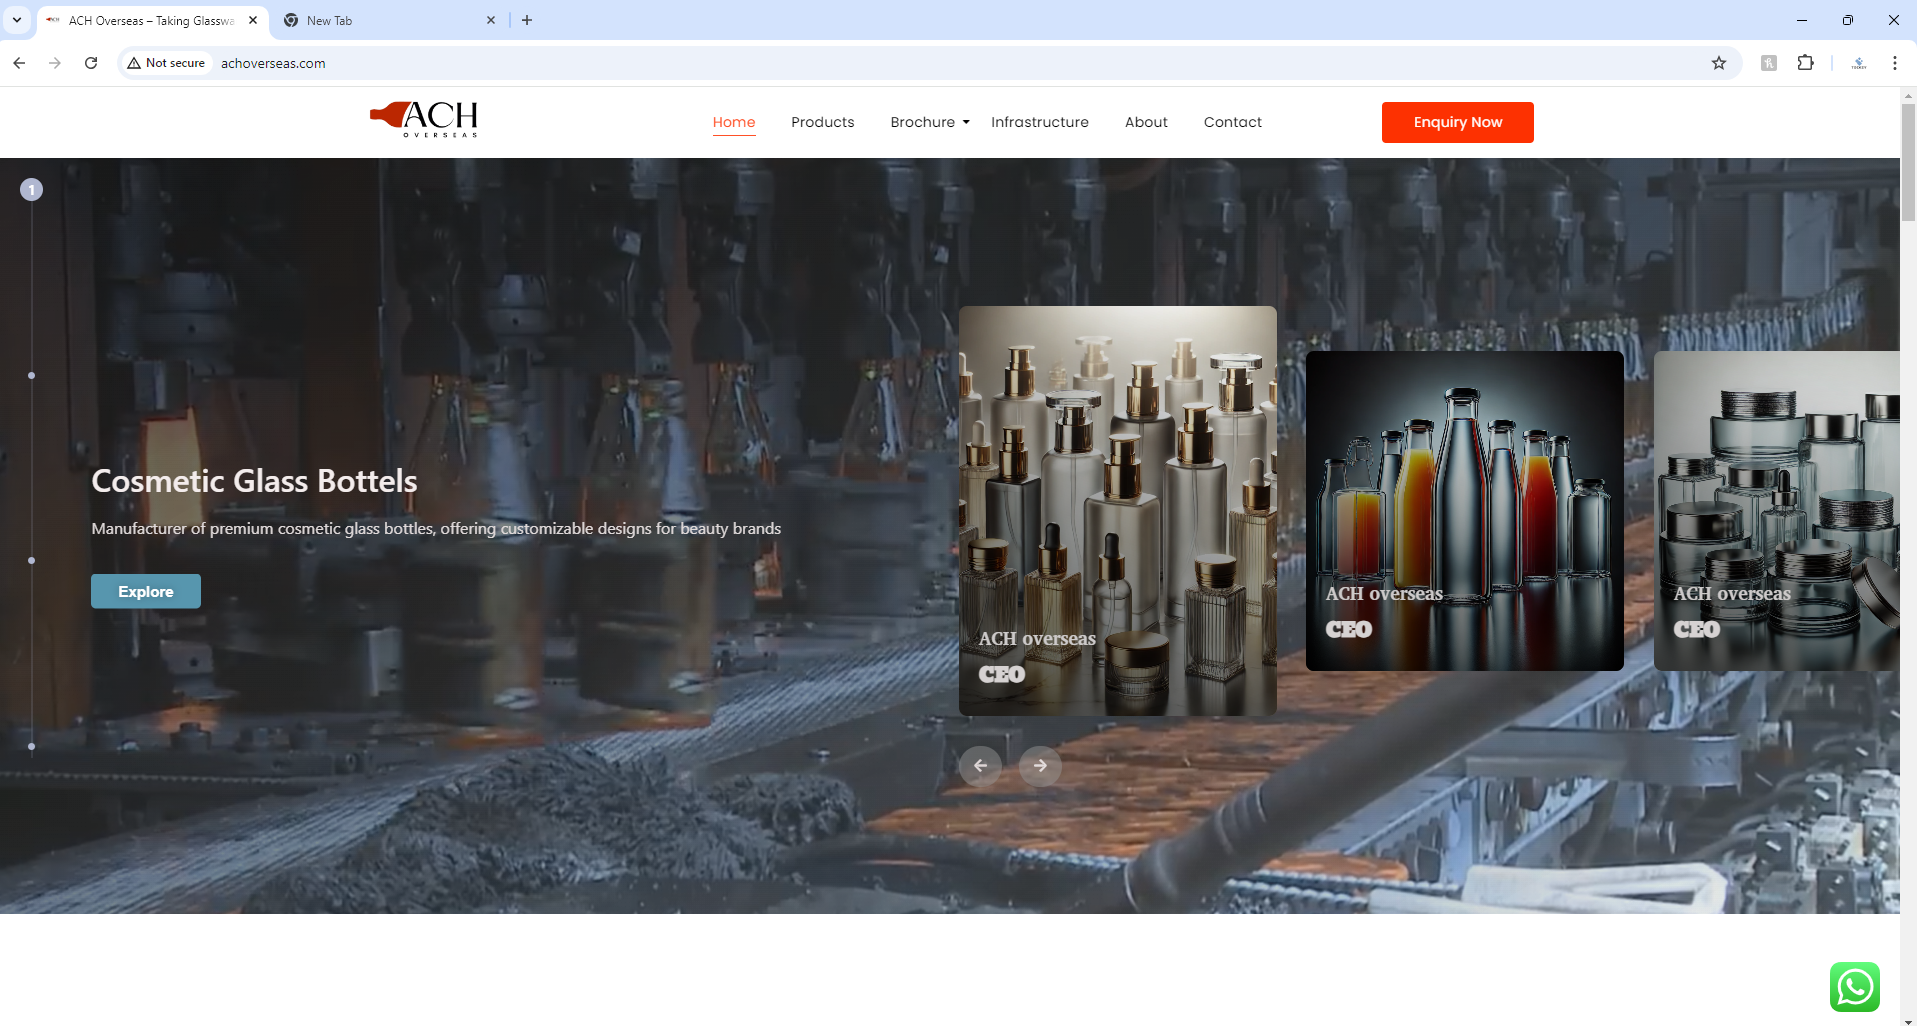Click the scrollbar down arrow

coord(1908,1020)
